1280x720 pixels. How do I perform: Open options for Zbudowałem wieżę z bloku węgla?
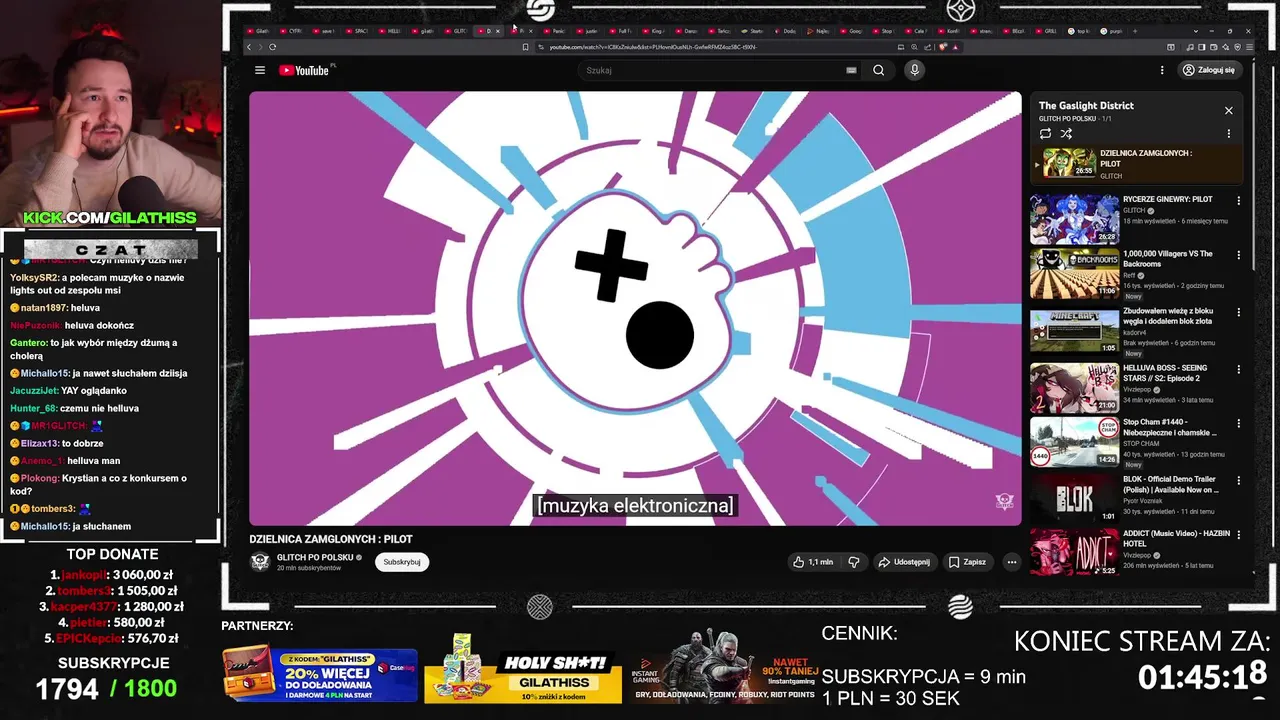pyautogui.click(x=1239, y=312)
